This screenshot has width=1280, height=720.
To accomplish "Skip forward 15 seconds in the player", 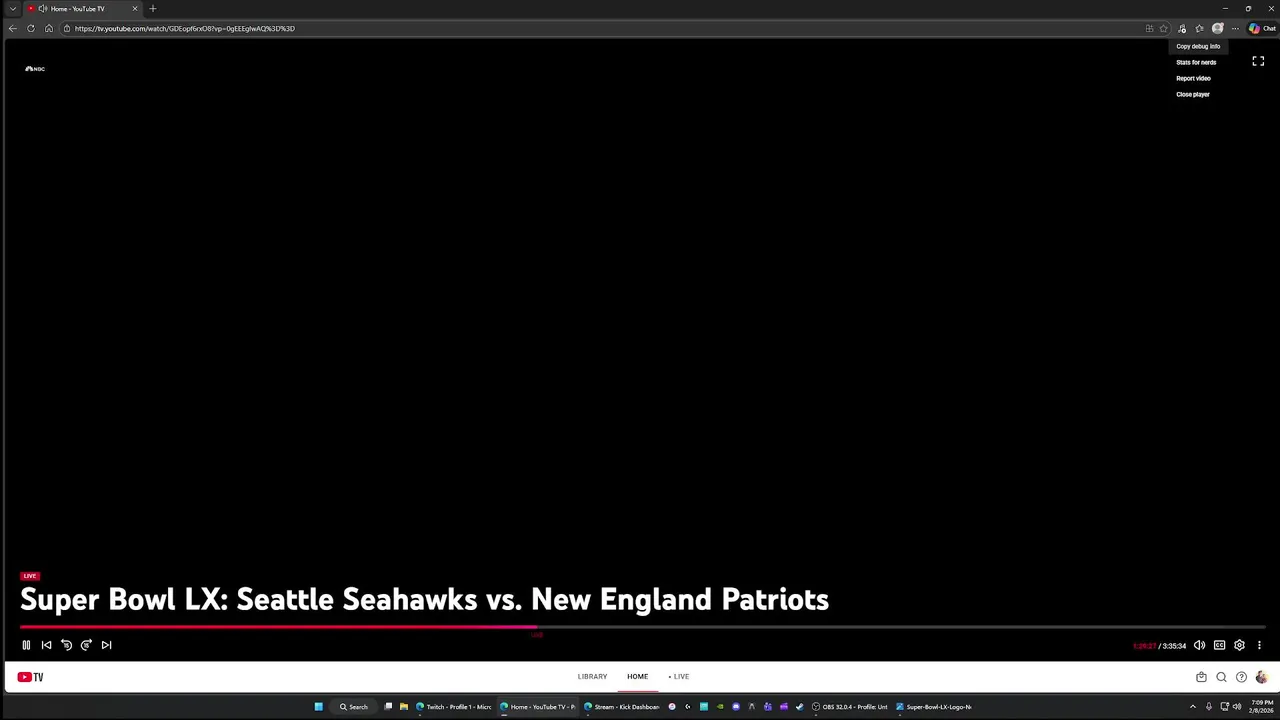I will (x=86, y=645).
